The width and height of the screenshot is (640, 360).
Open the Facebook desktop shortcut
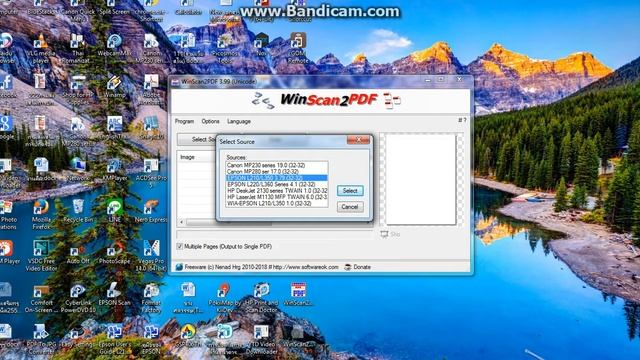pyautogui.click(x=7, y=87)
